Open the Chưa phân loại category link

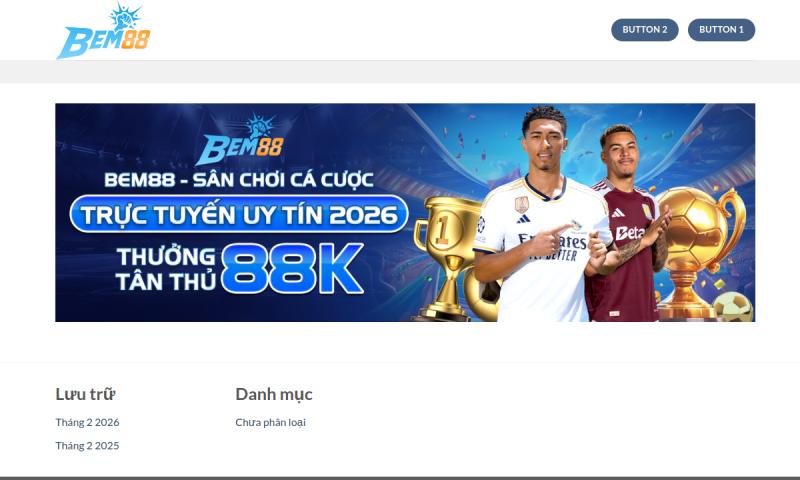coord(270,422)
